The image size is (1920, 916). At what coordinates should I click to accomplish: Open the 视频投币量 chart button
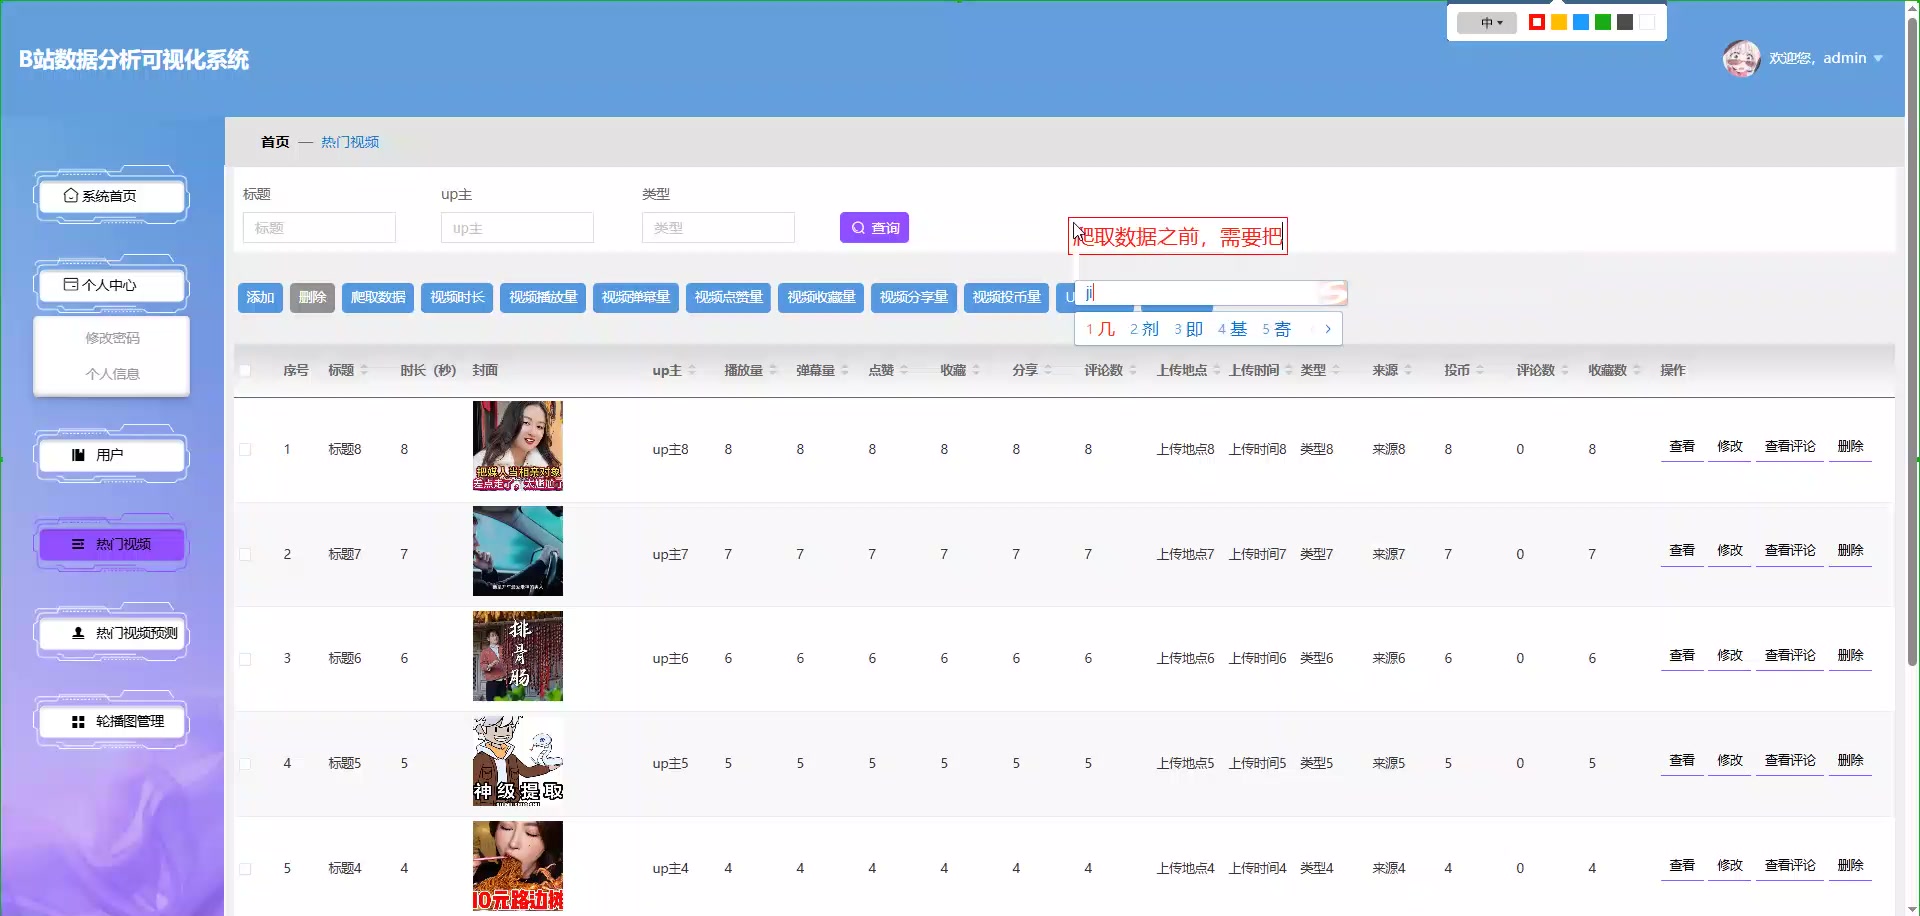[1006, 297]
